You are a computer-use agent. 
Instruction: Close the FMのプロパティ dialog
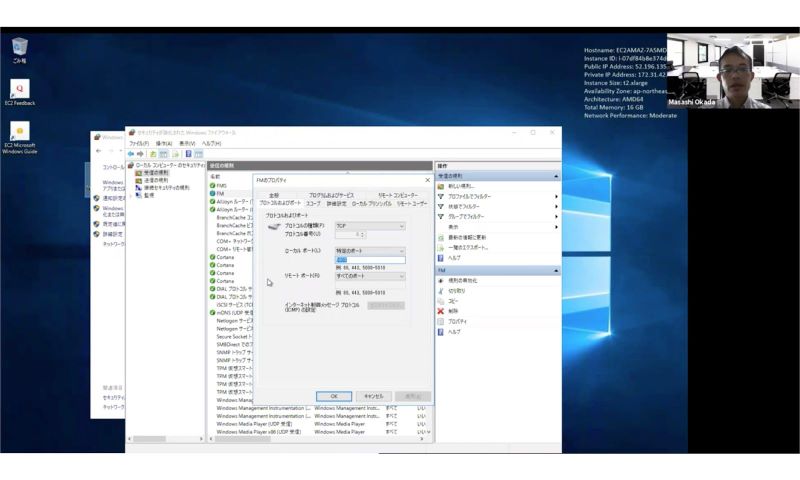pyautogui.click(x=428, y=180)
